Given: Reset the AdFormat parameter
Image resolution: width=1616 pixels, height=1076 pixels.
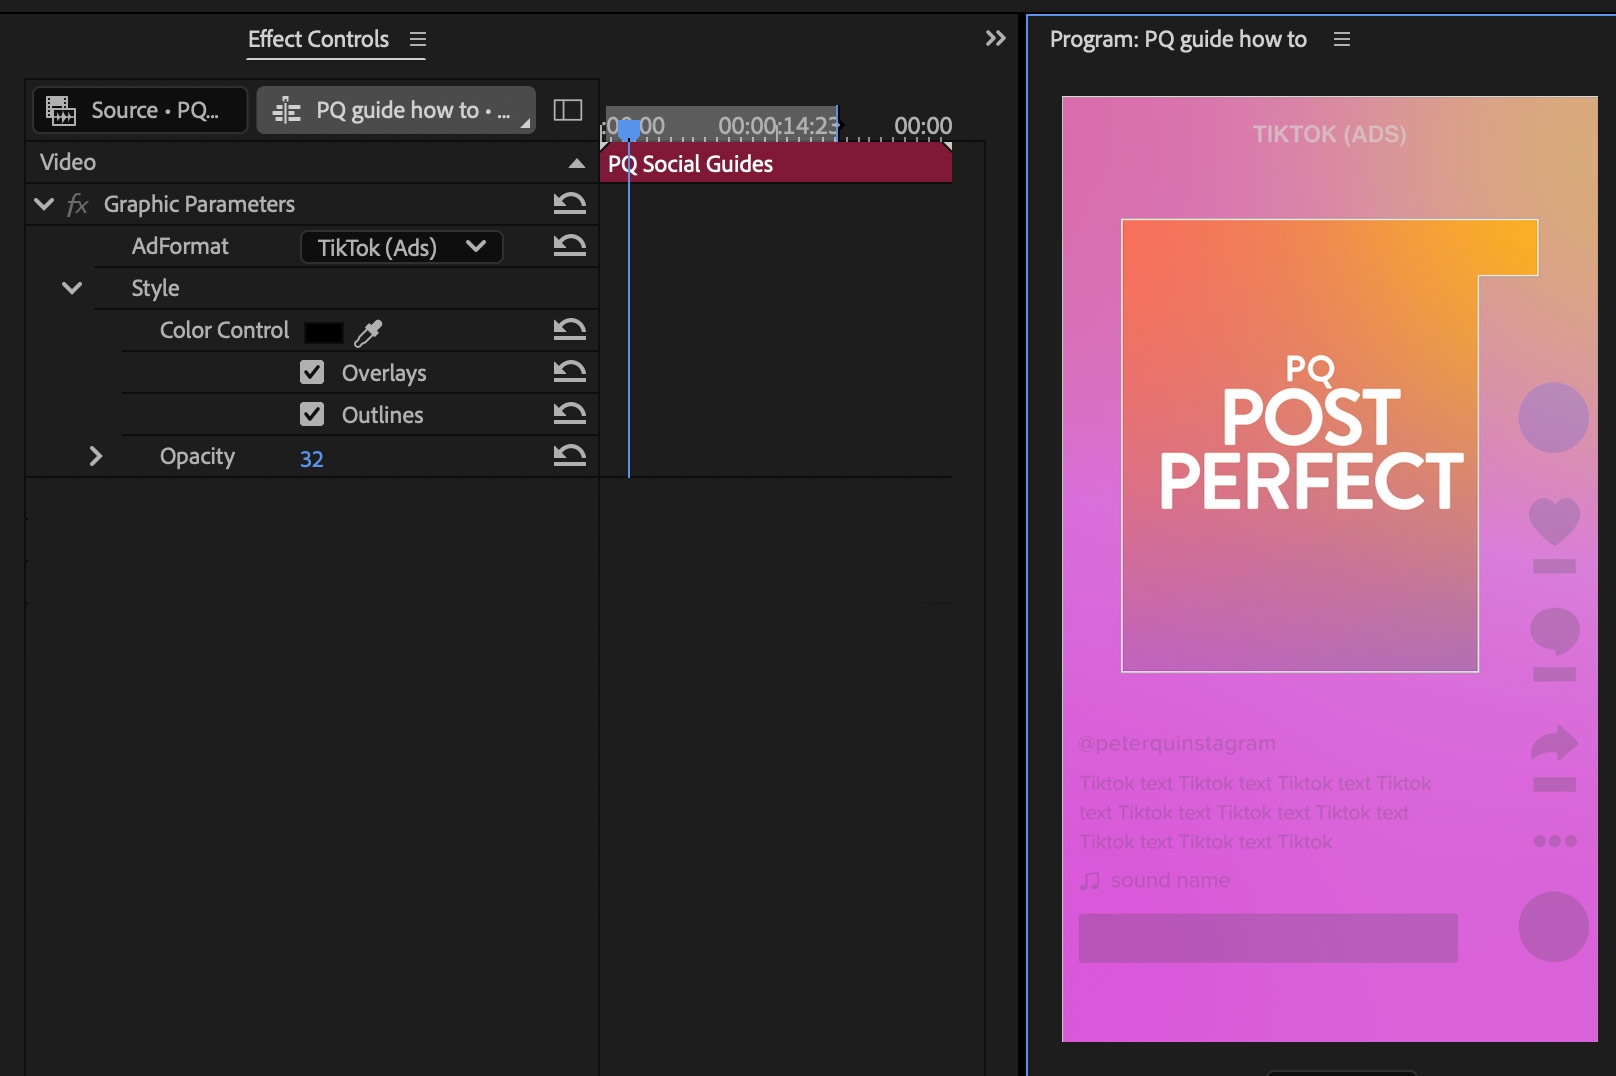Looking at the screenshot, I should 570,246.
